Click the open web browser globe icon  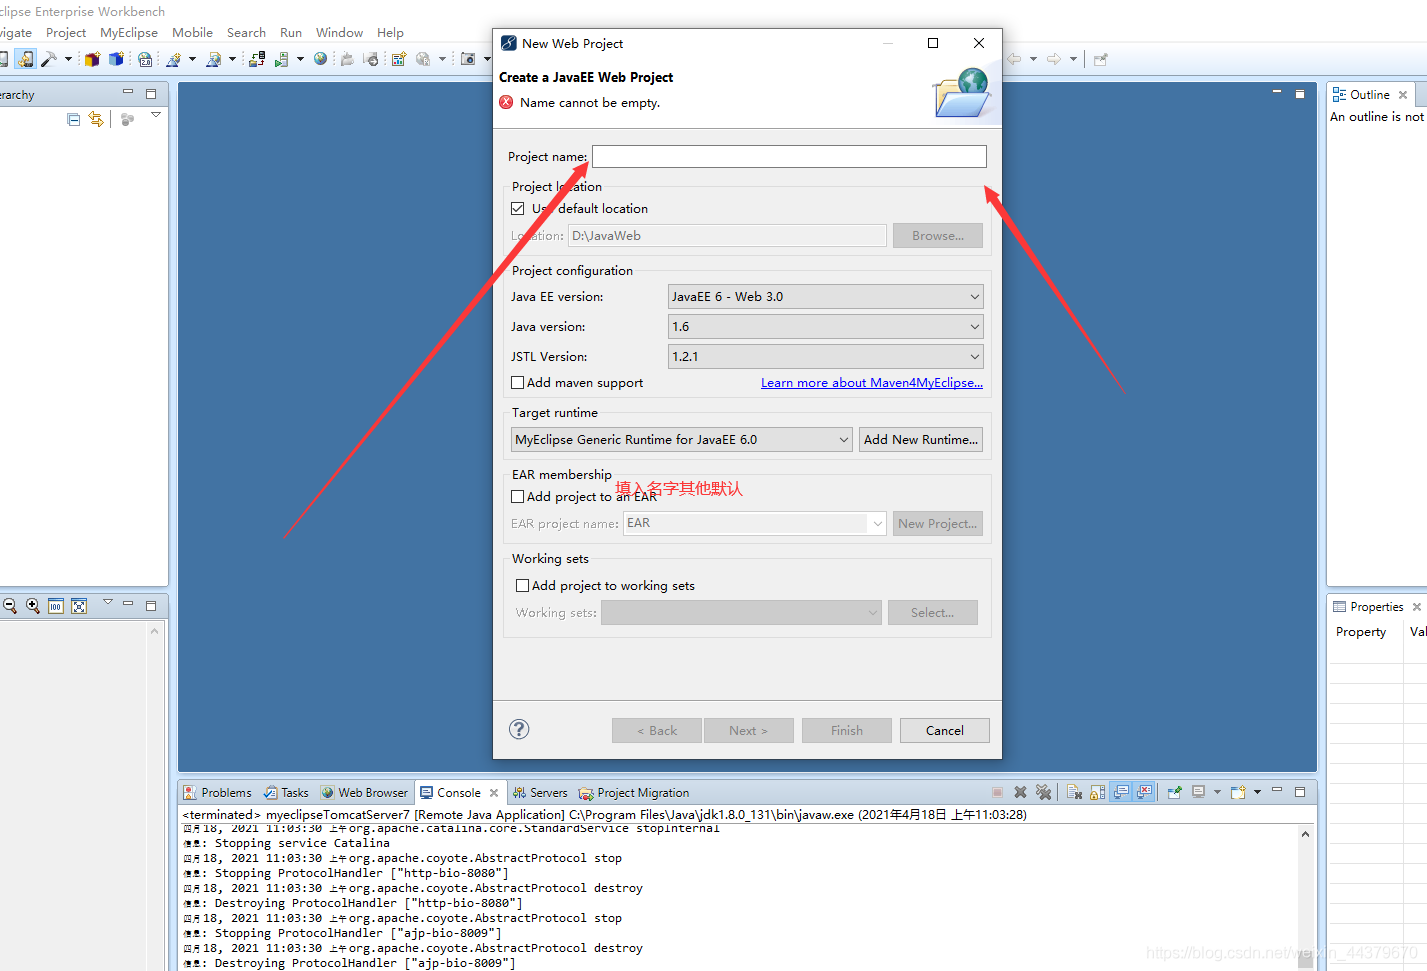coord(320,59)
